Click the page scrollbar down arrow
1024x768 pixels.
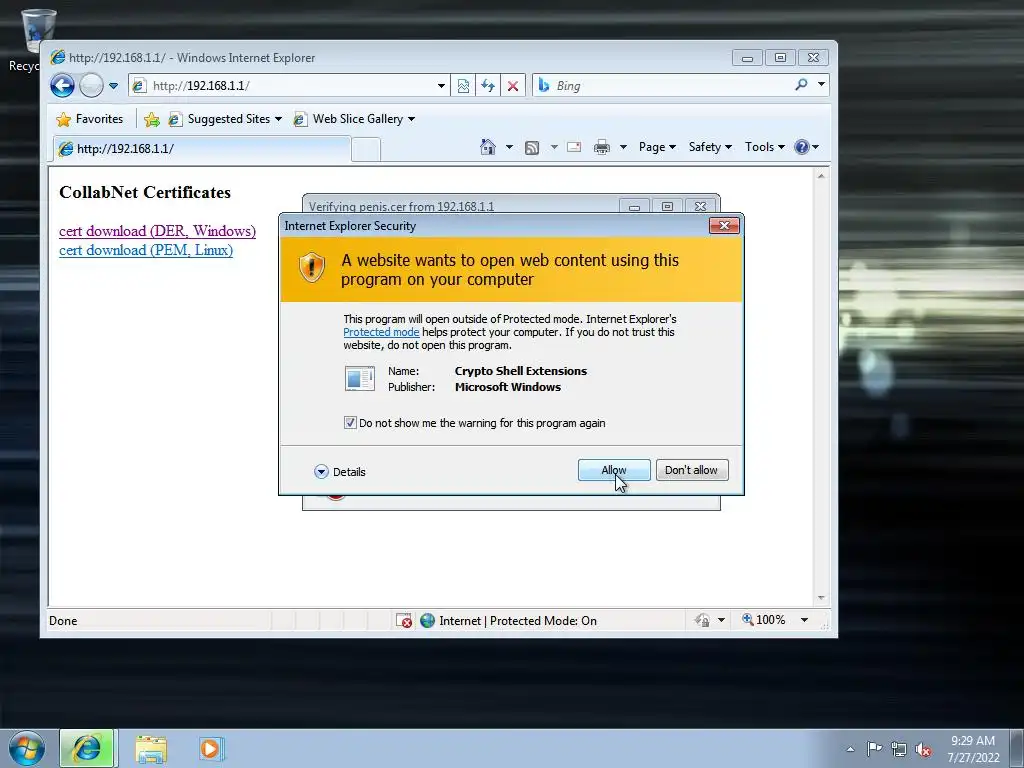pos(821,598)
